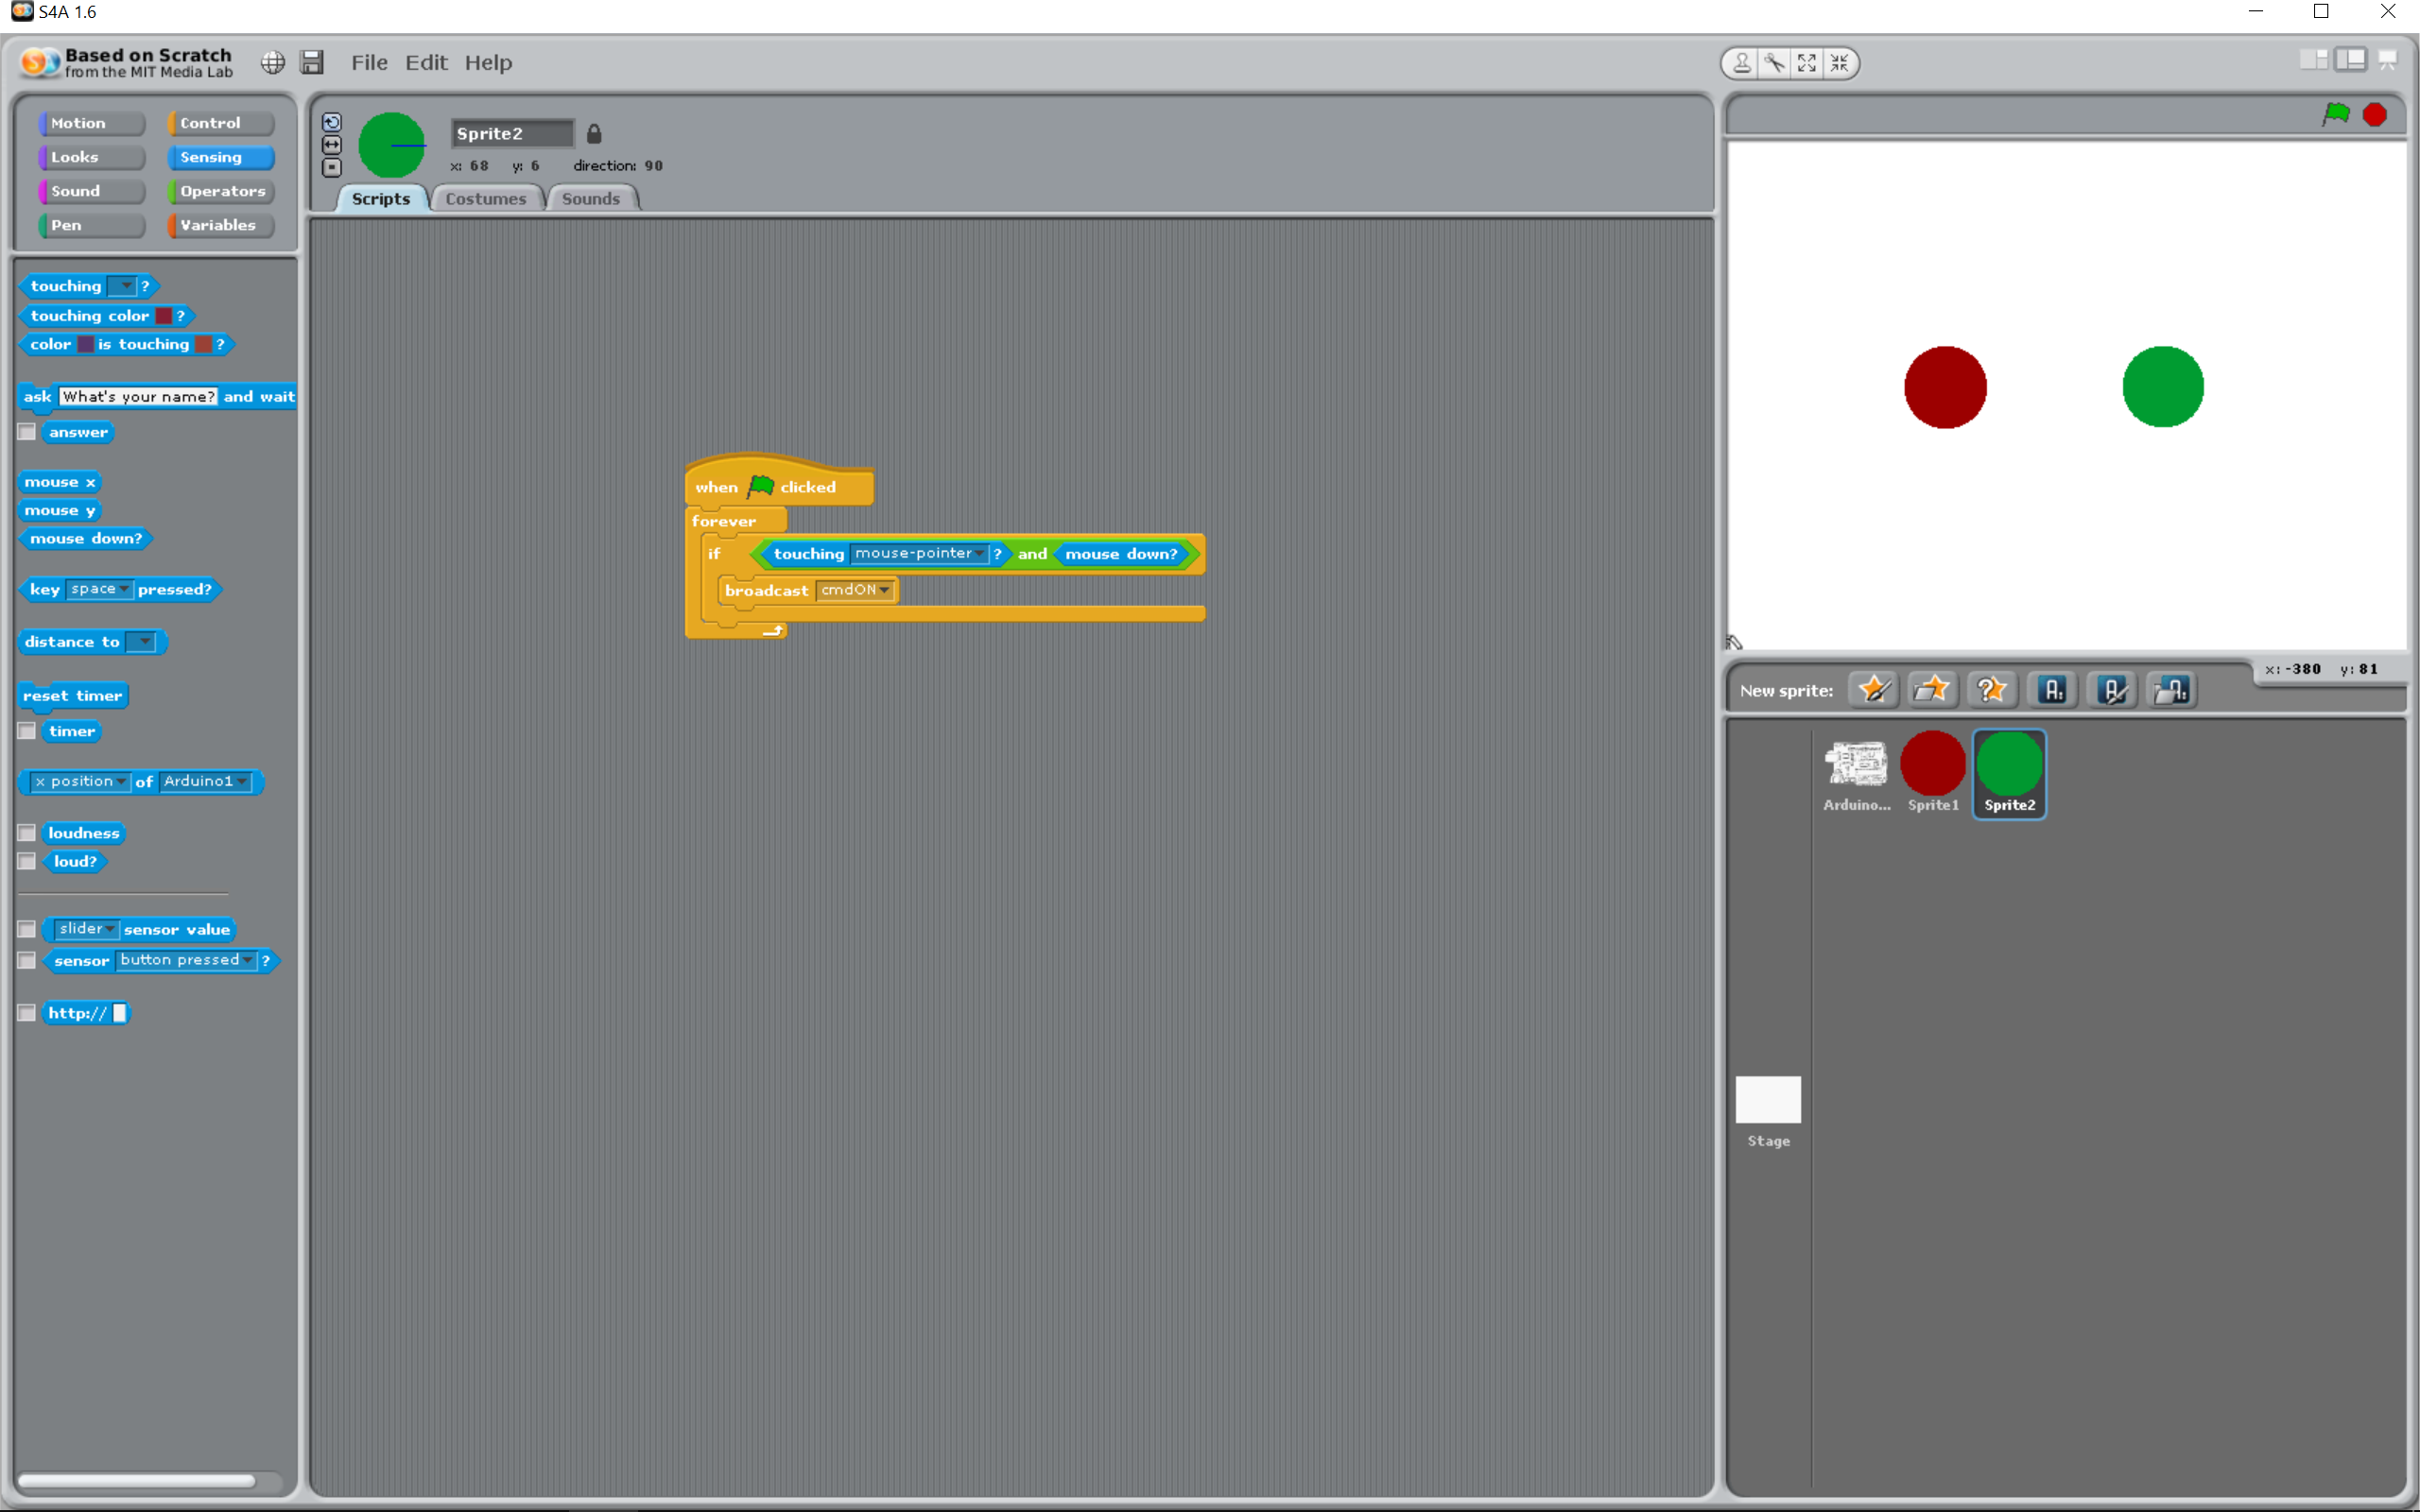Toggle the sensor button pressed checkbox
This screenshot has height=1512, width=2420.
27,960
